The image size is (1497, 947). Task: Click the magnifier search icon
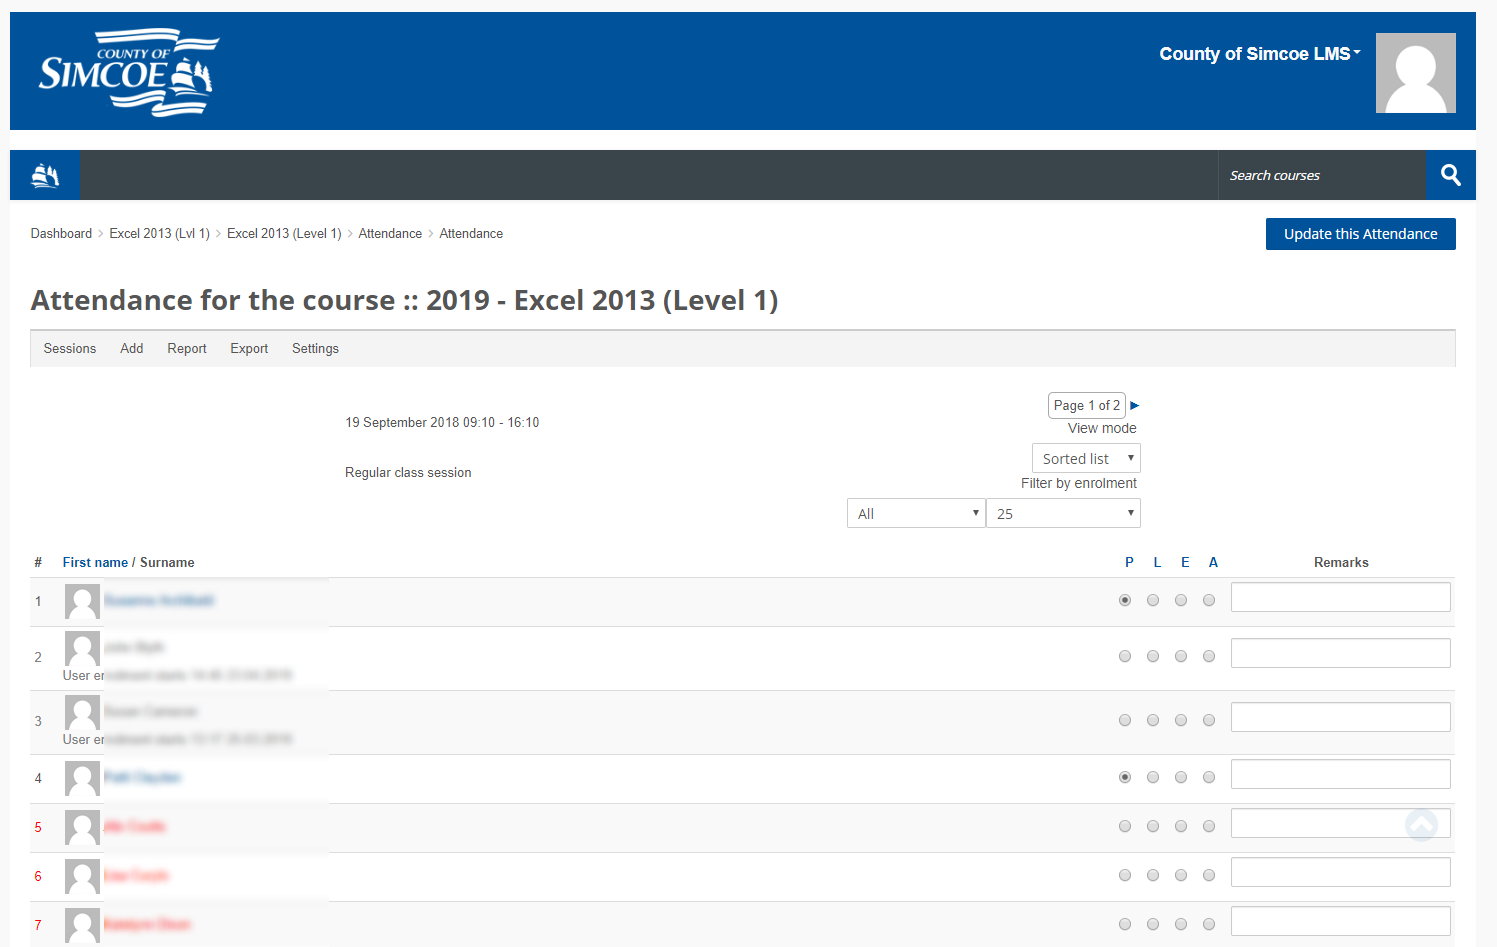tap(1450, 175)
